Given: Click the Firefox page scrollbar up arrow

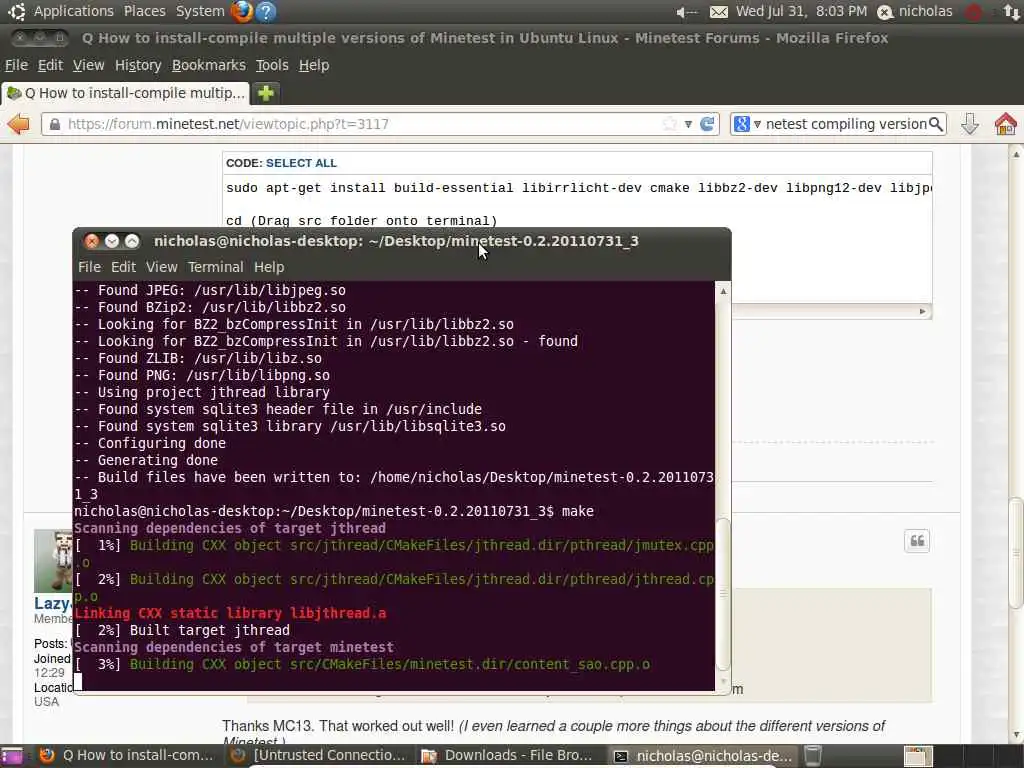Looking at the screenshot, I should (x=1016, y=154).
